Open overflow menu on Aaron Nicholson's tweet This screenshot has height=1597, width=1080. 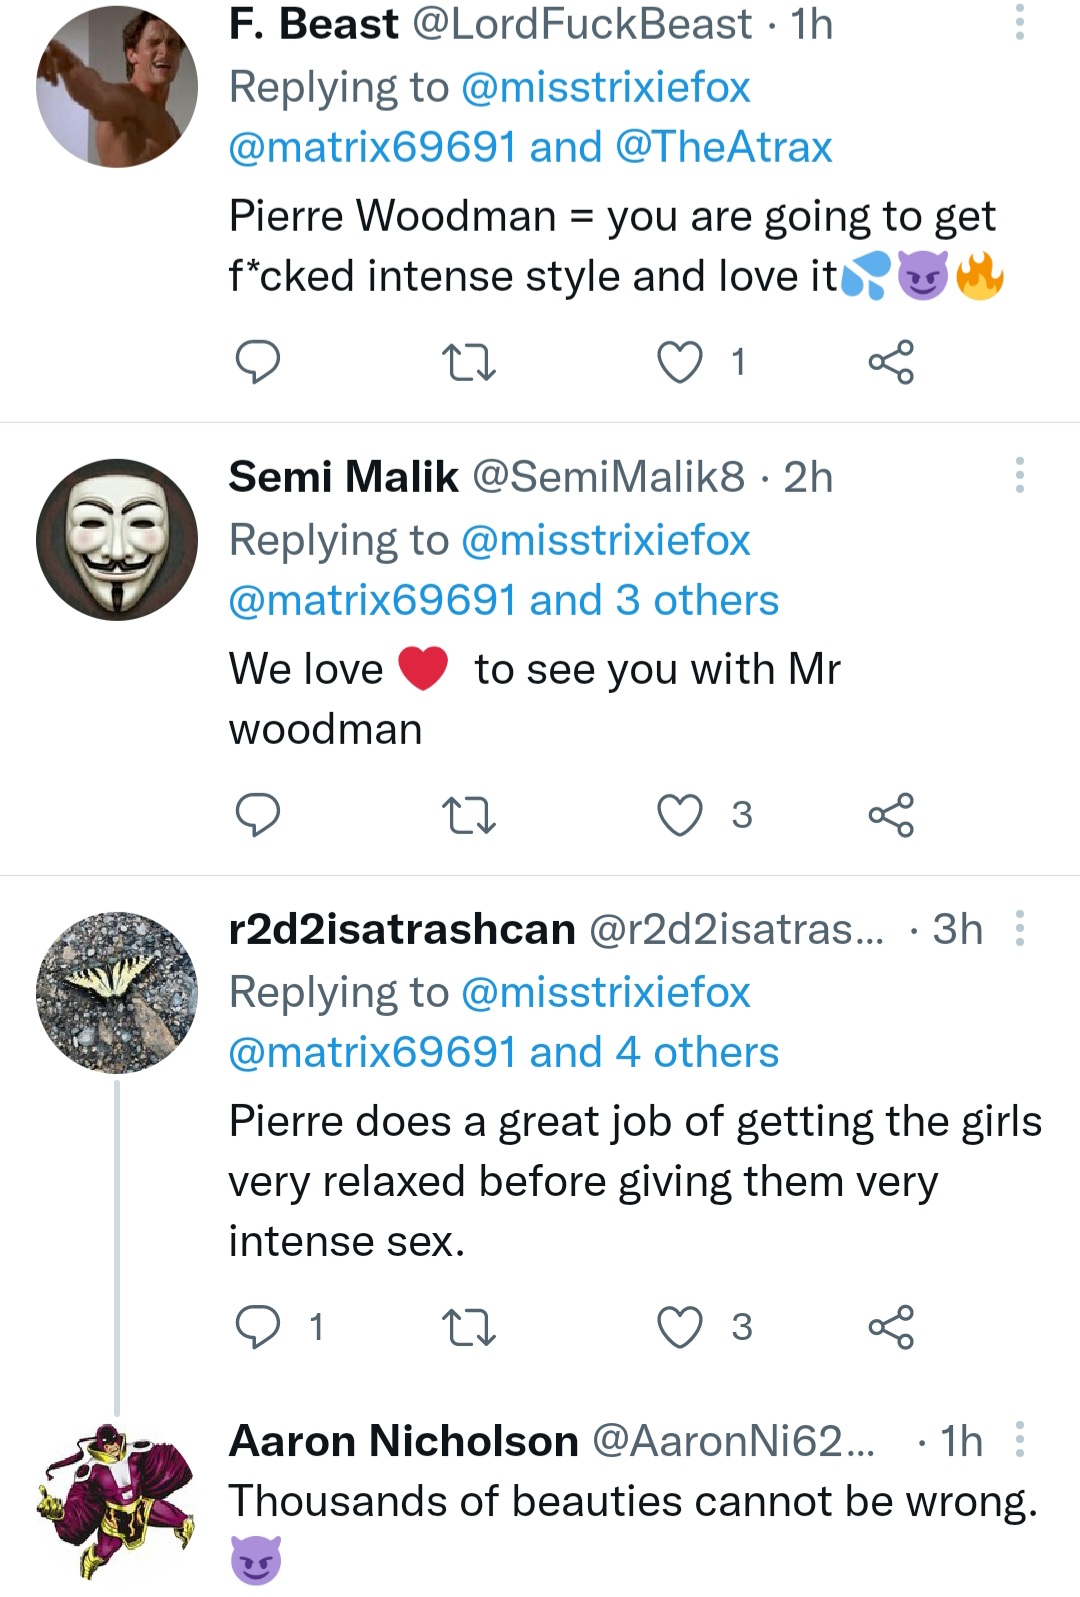[1019, 1440]
